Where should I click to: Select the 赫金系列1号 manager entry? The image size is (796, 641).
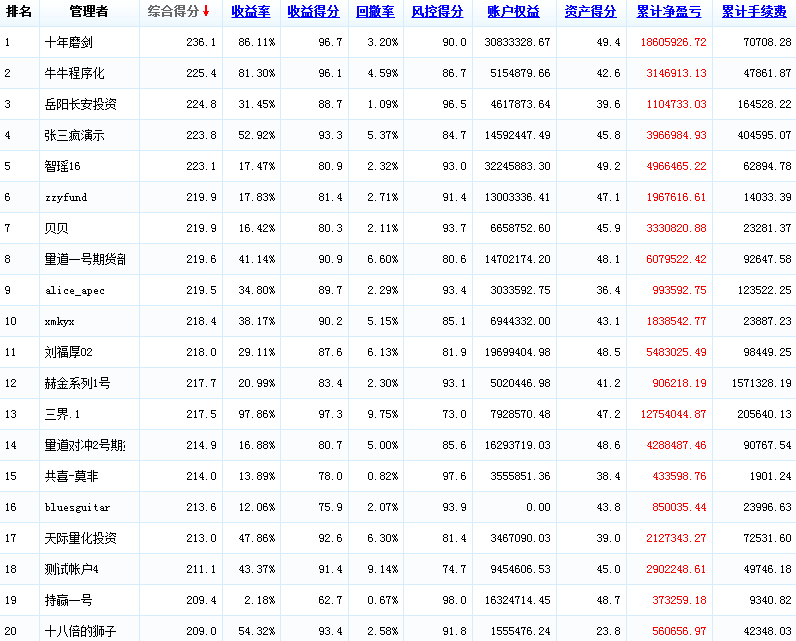78,384
